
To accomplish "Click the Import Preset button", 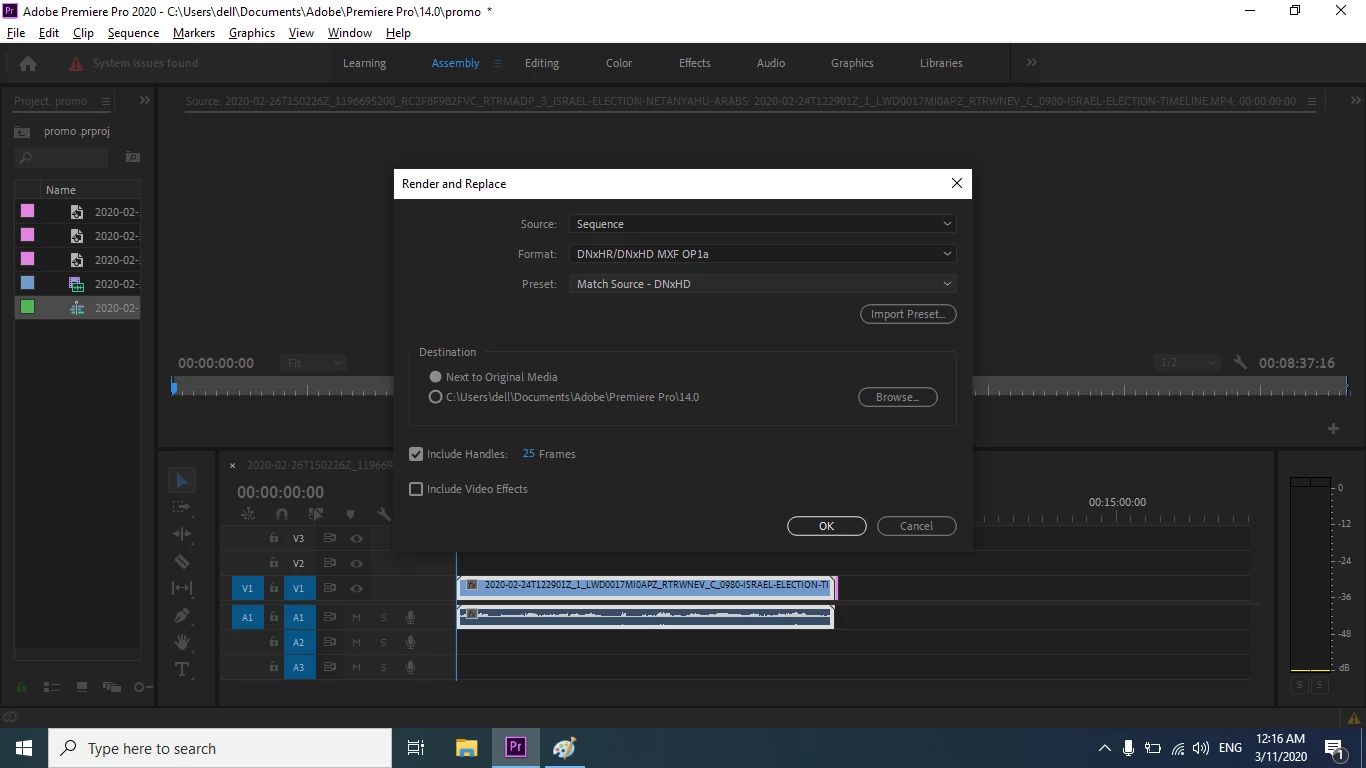I will pos(908,314).
